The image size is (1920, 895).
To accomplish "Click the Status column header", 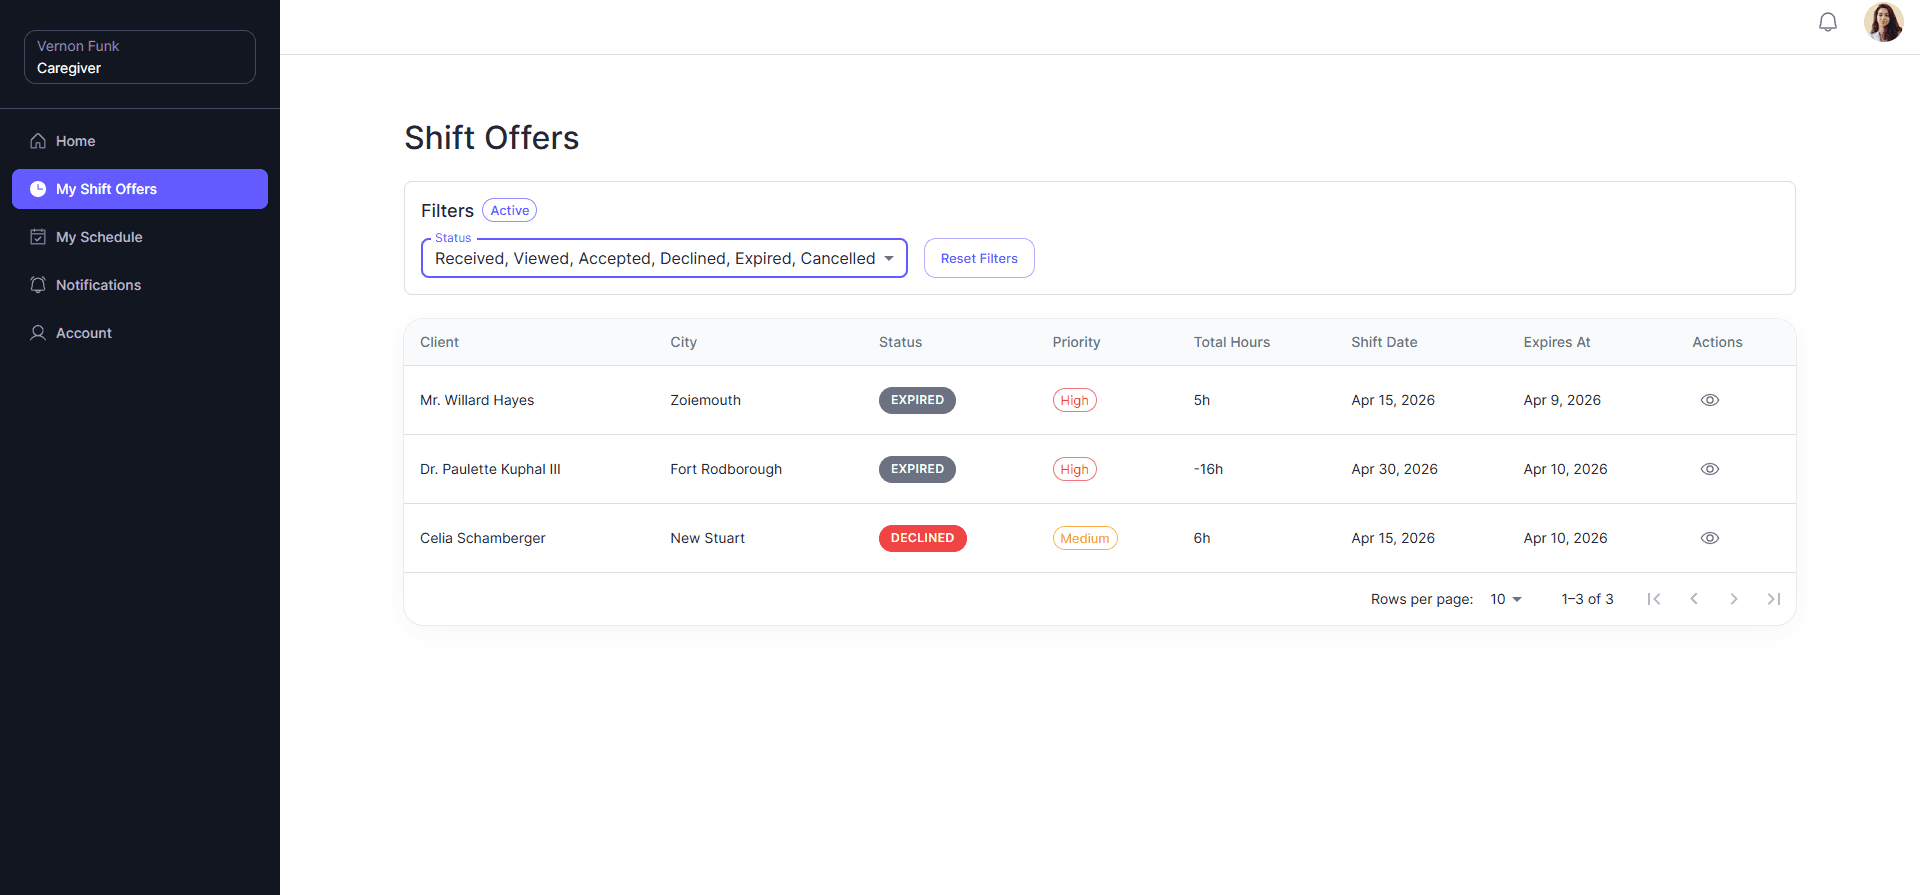I will coord(901,342).
